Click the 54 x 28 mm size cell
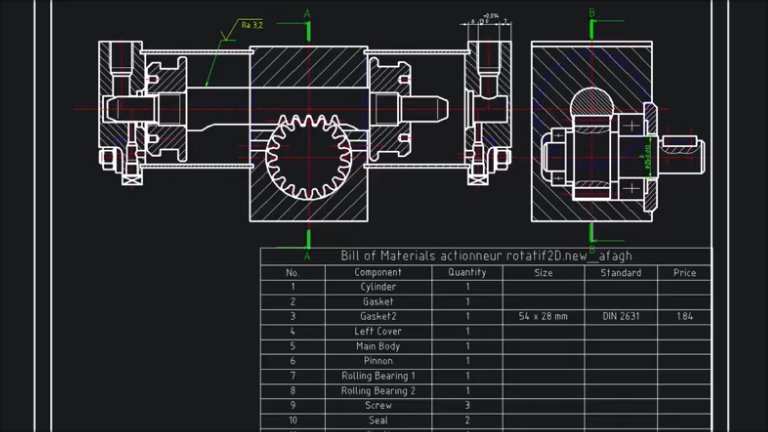The height and width of the screenshot is (432, 768). [x=543, y=316]
